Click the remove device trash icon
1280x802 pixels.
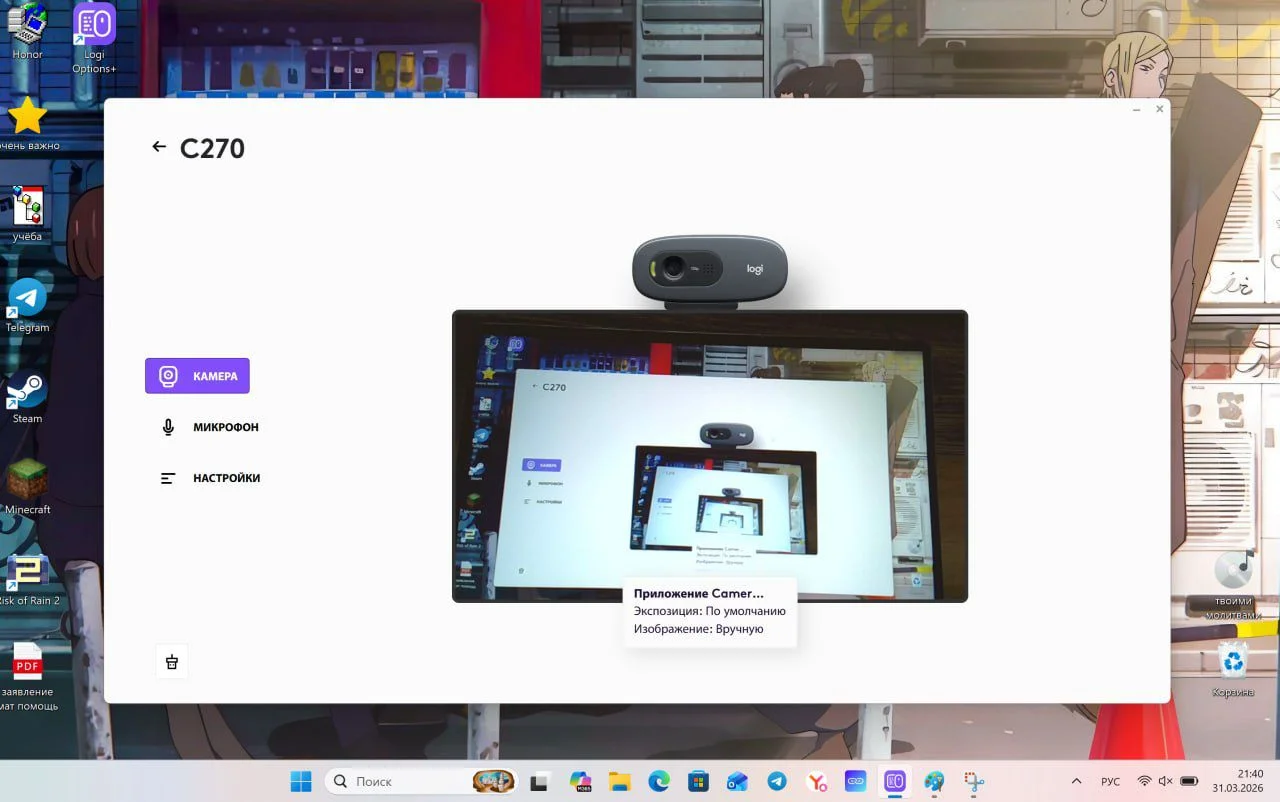pyautogui.click(x=172, y=662)
